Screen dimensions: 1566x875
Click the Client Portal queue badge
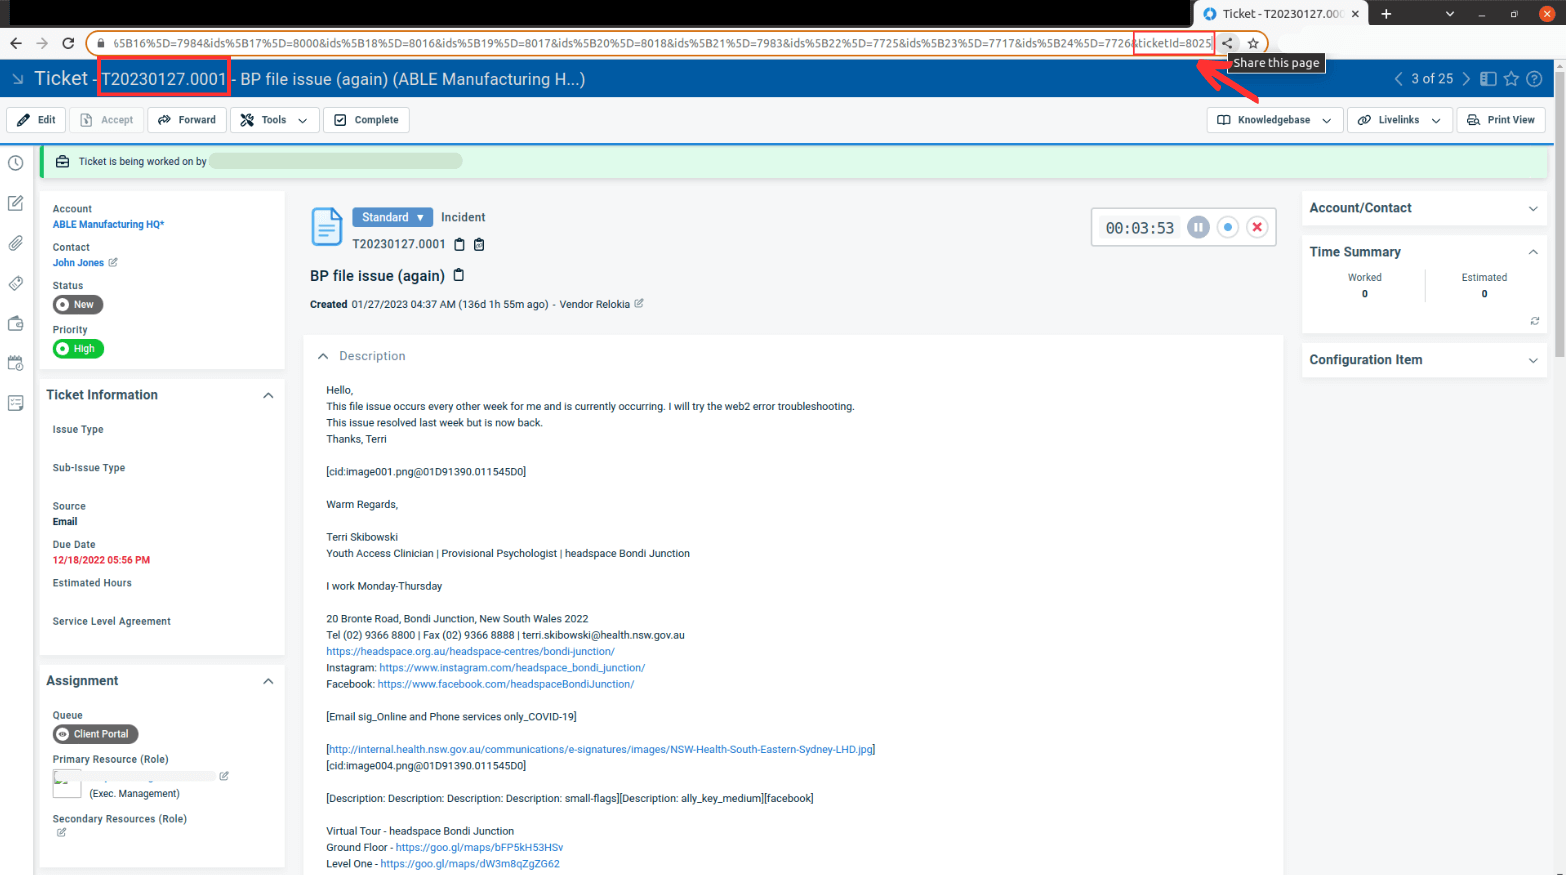[95, 734]
